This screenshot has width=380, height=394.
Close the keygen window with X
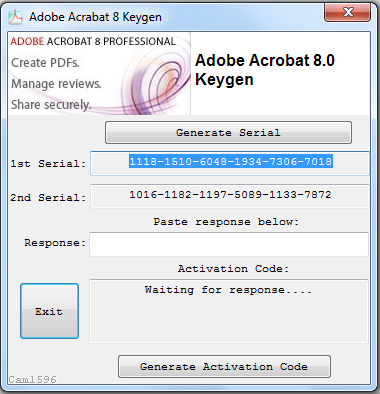[347, 12]
